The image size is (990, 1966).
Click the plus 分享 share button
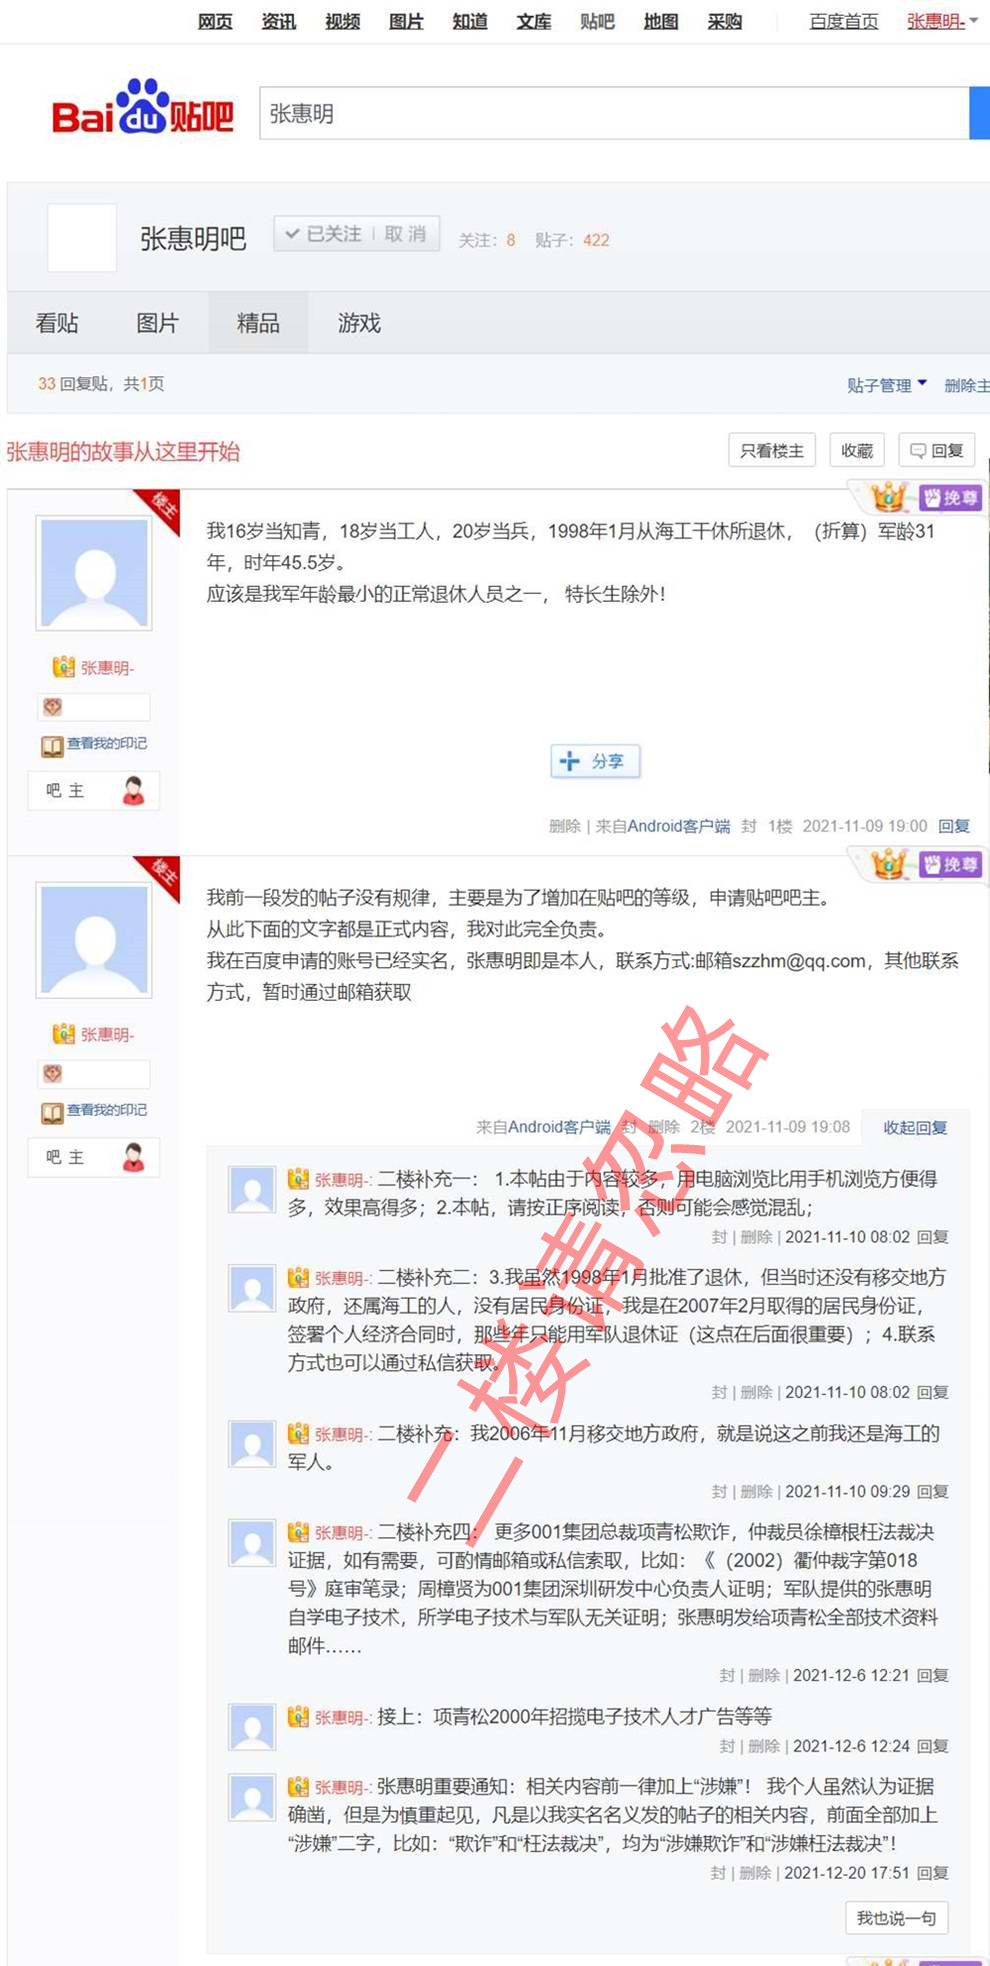point(595,761)
